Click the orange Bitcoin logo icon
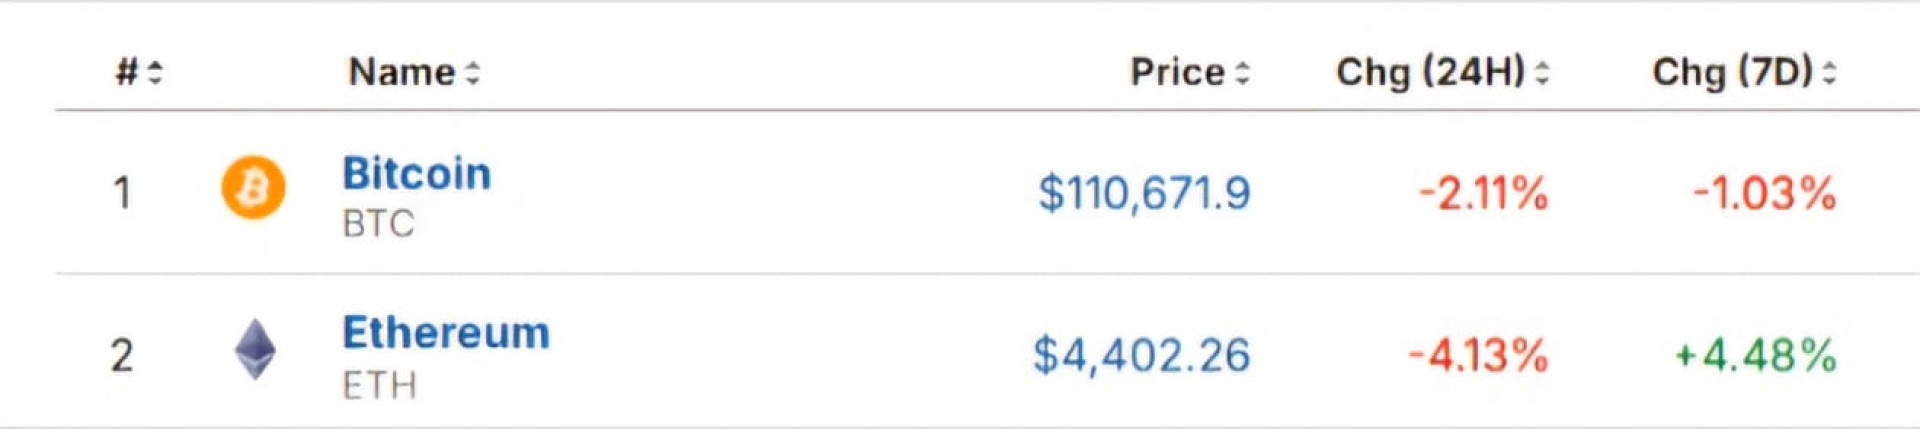Viewport: 1920px width, 429px height. [x=253, y=188]
